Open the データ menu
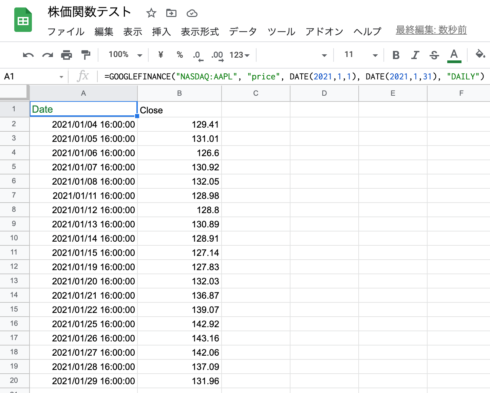This screenshot has height=393, width=490. coord(243,32)
